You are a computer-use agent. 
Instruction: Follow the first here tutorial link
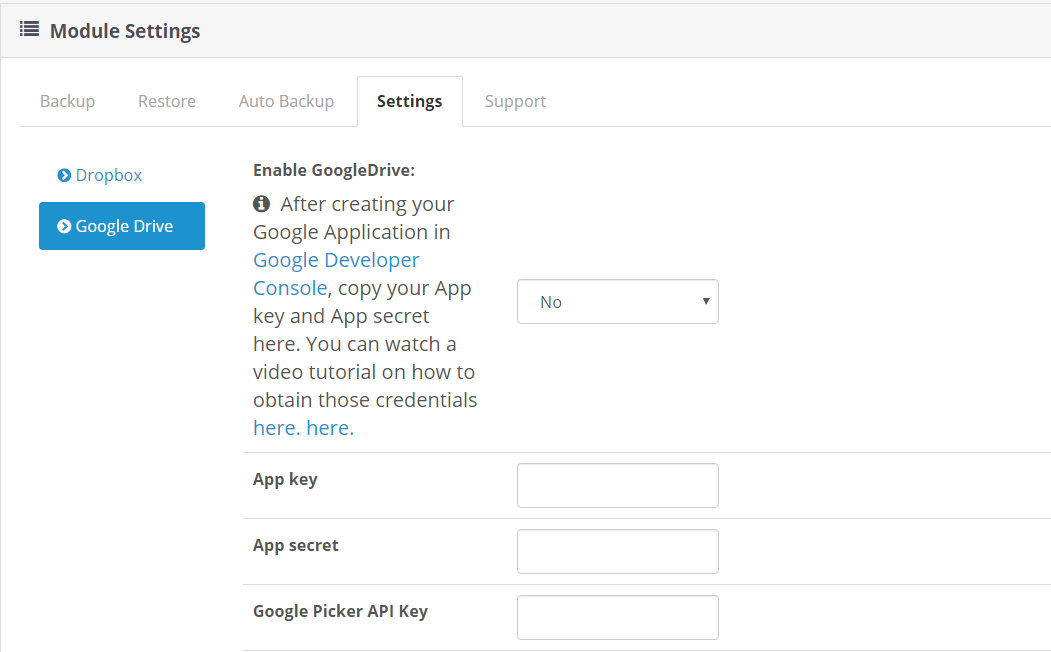[x=276, y=428]
